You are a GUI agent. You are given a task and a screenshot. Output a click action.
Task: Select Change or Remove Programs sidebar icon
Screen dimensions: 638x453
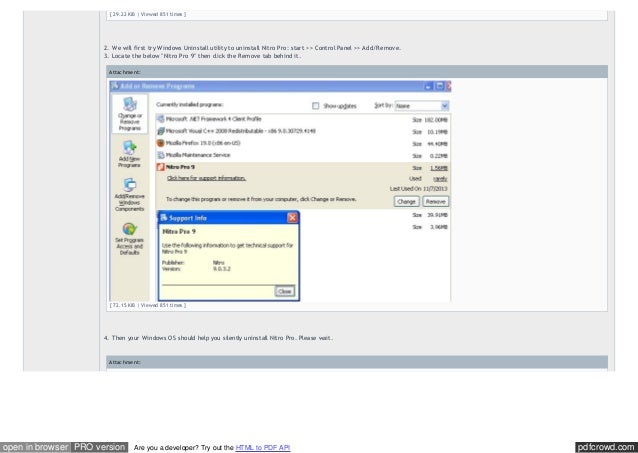(130, 114)
